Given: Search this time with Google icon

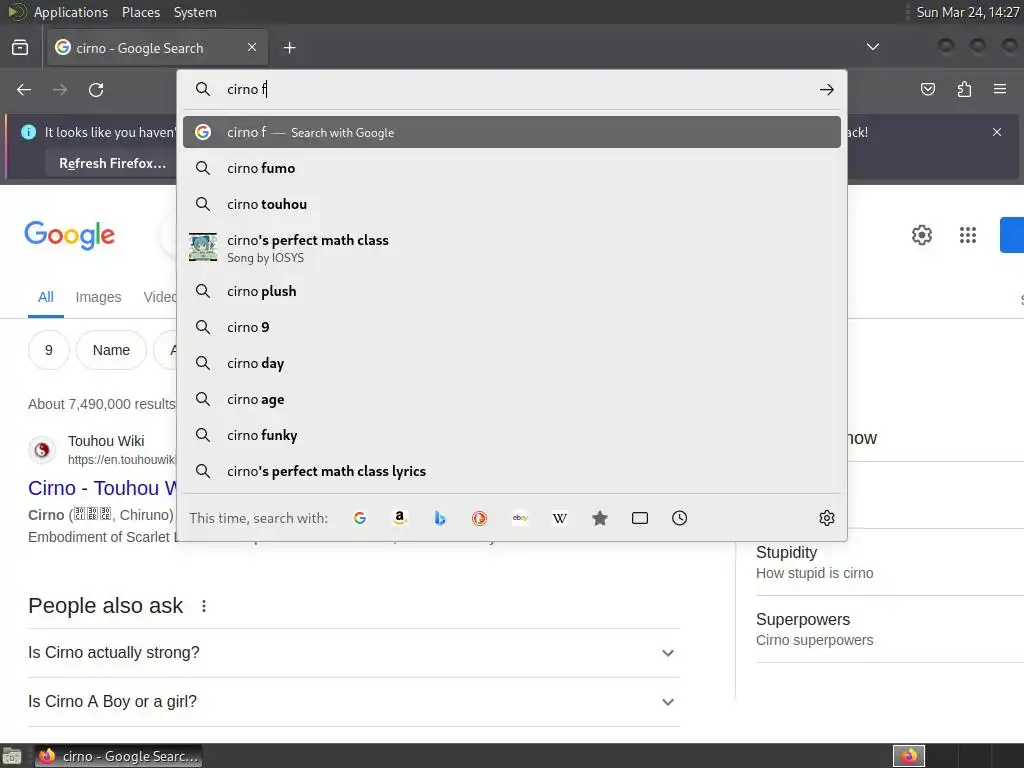Looking at the screenshot, I should point(360,518).
